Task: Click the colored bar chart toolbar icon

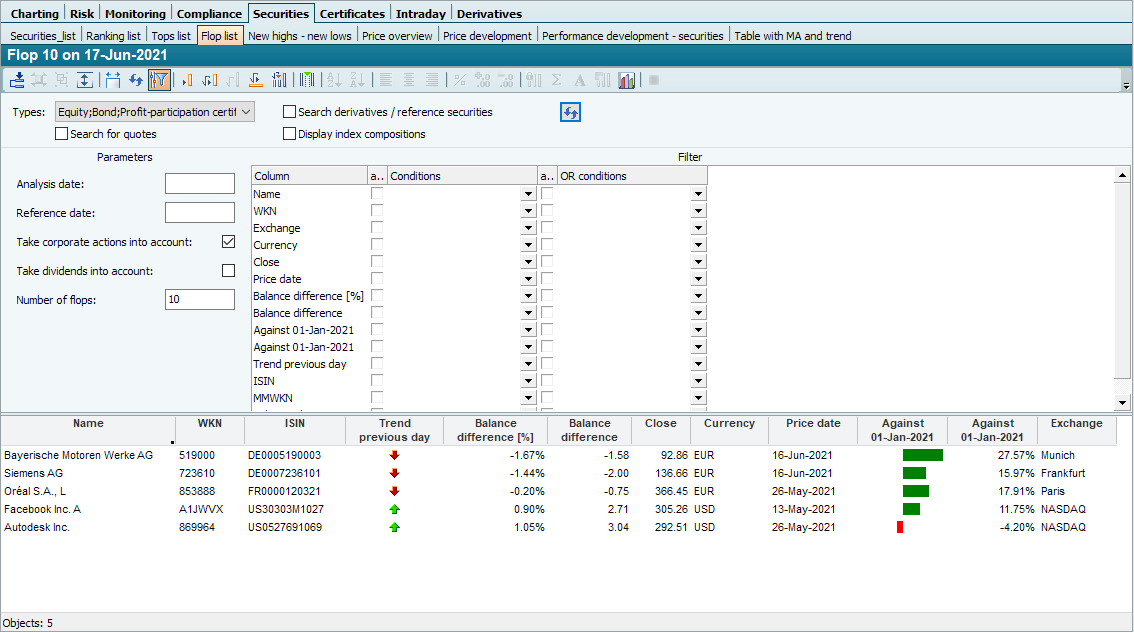Action: tap(627, 80)
